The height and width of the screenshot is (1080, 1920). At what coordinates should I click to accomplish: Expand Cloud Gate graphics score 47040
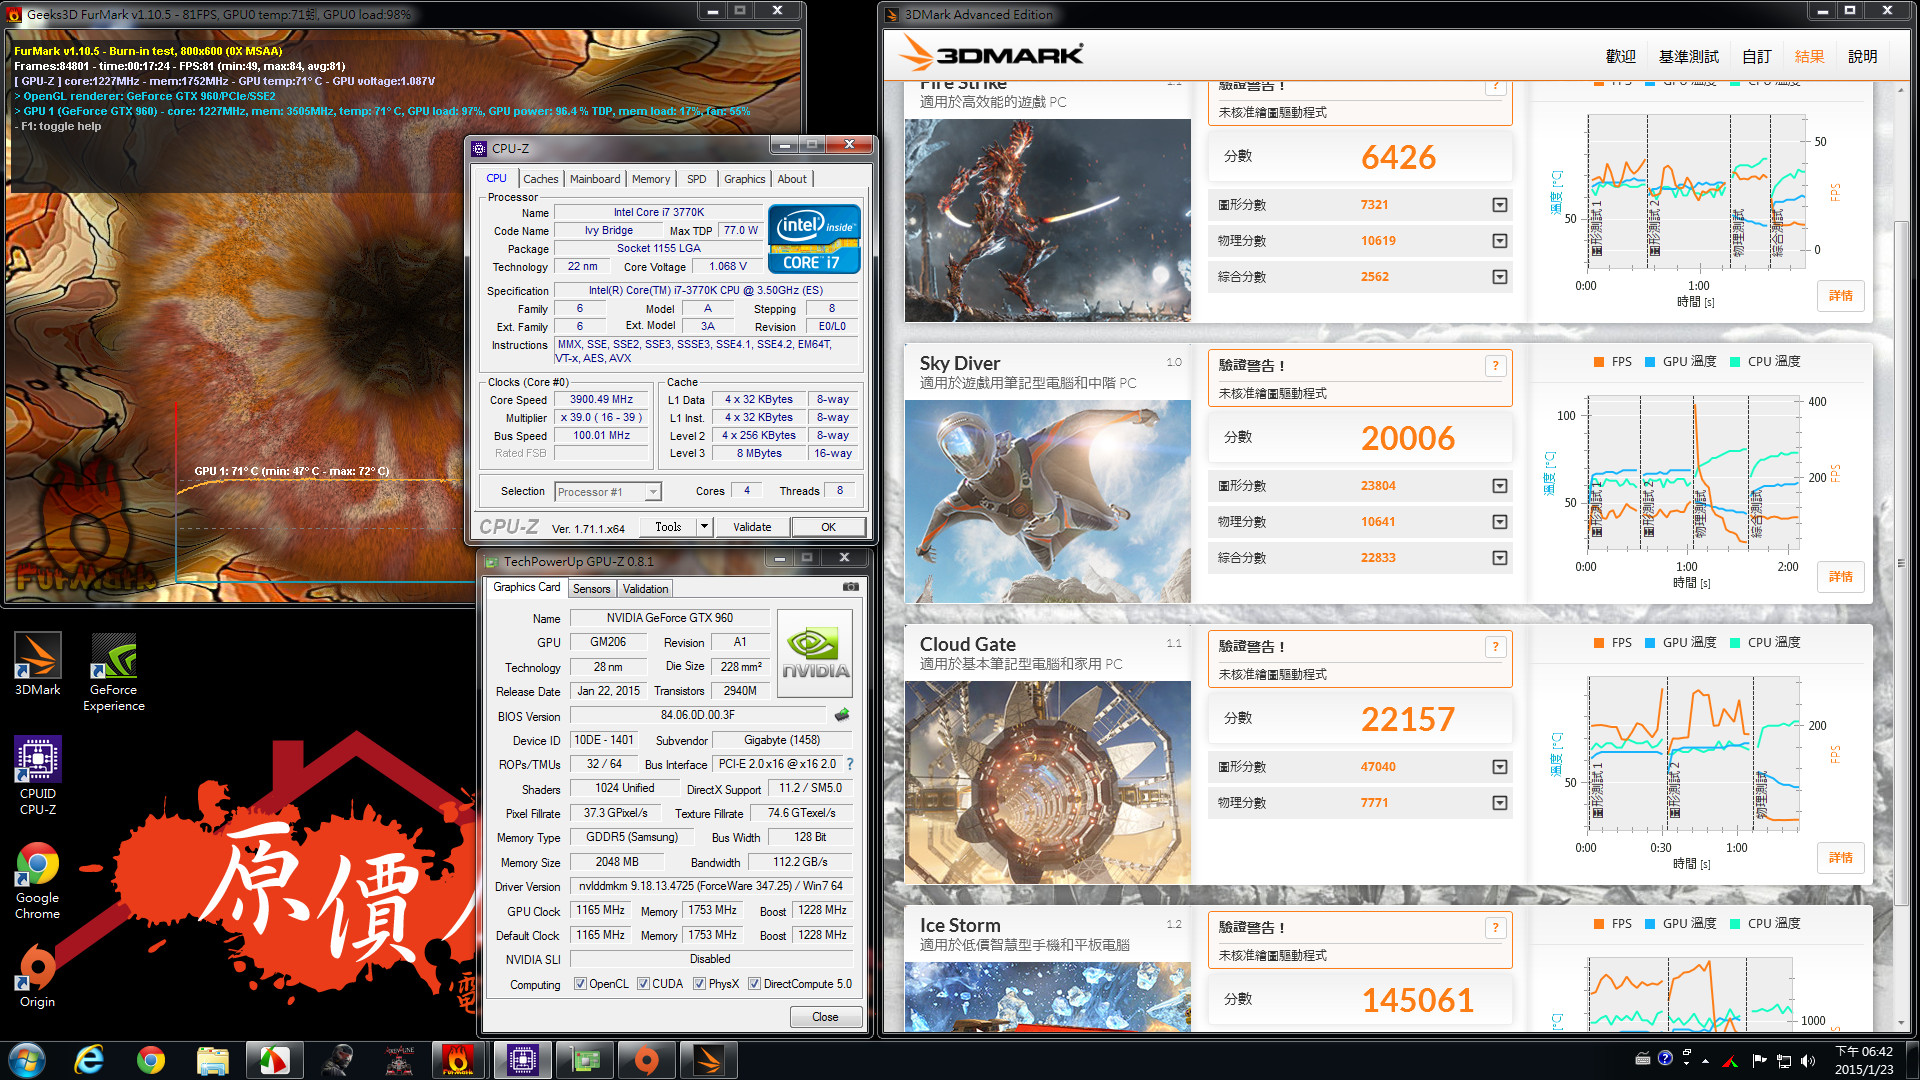pyautogui.click(x=1500, y=767)
